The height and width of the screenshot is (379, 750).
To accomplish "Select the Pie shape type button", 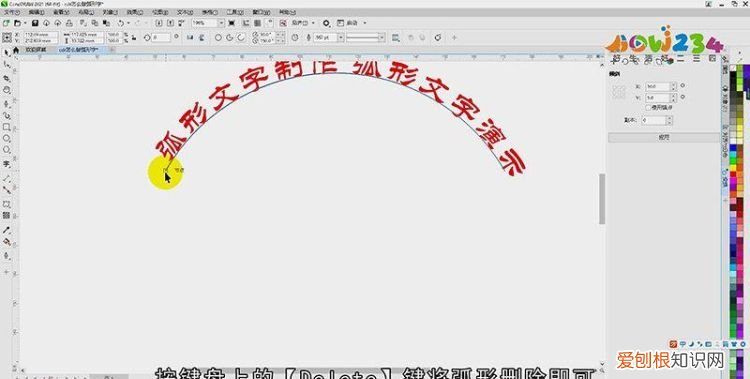I will pos(230,37).
